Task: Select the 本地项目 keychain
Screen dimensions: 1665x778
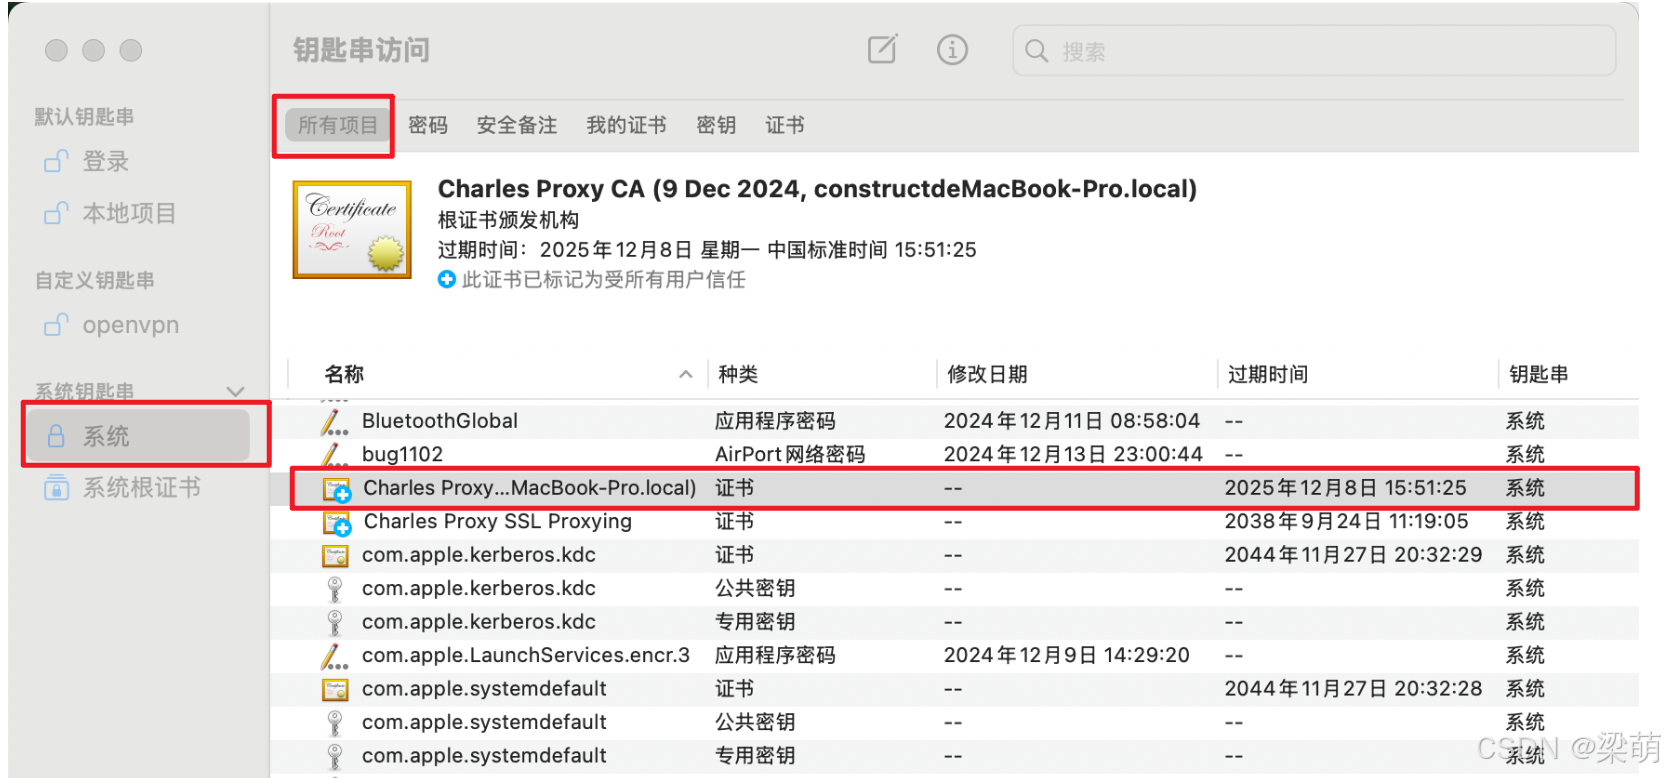Action: tap(129, 213)
